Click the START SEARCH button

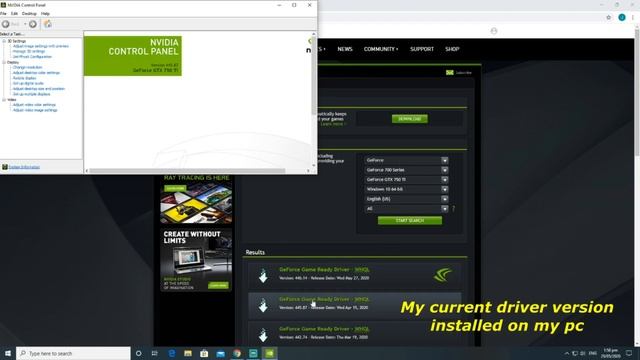[x=410, y=220]
